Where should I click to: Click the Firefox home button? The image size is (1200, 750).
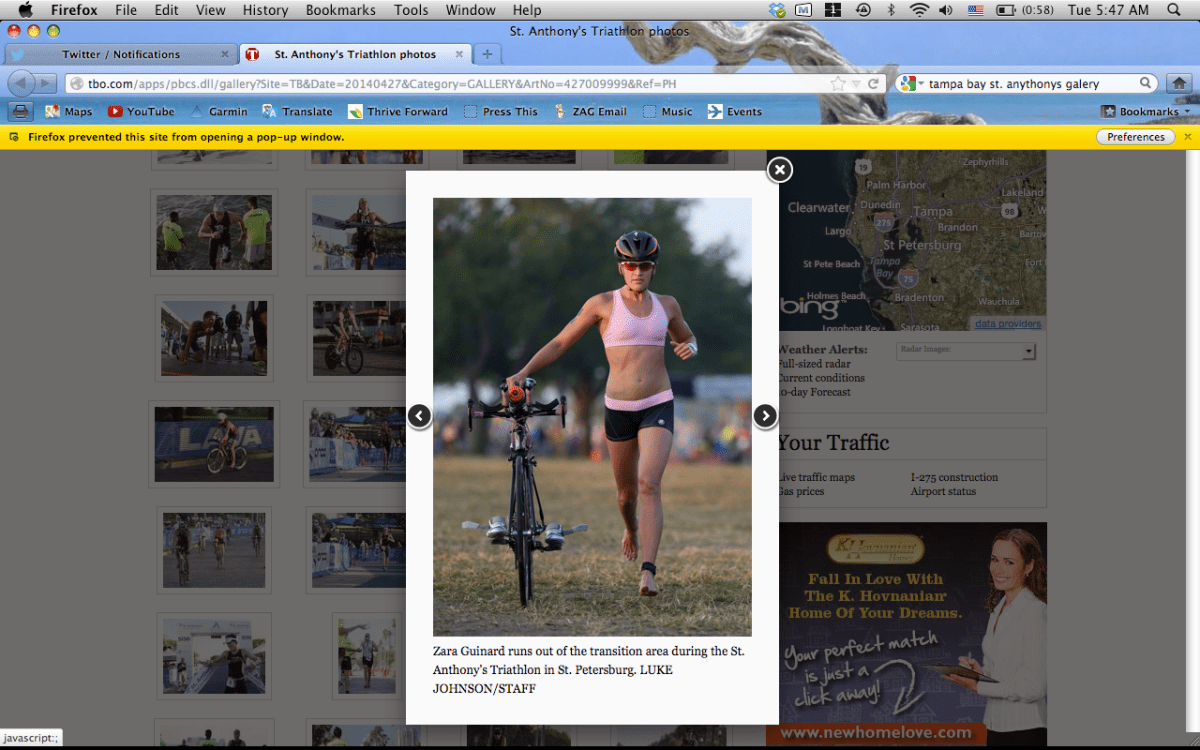(x=1179, y=84)
